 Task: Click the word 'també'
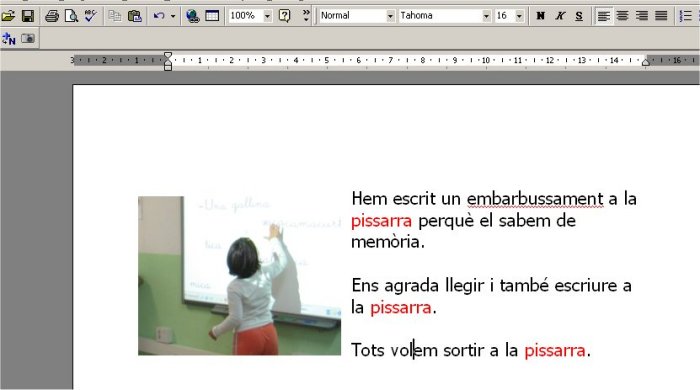point(524,286)
